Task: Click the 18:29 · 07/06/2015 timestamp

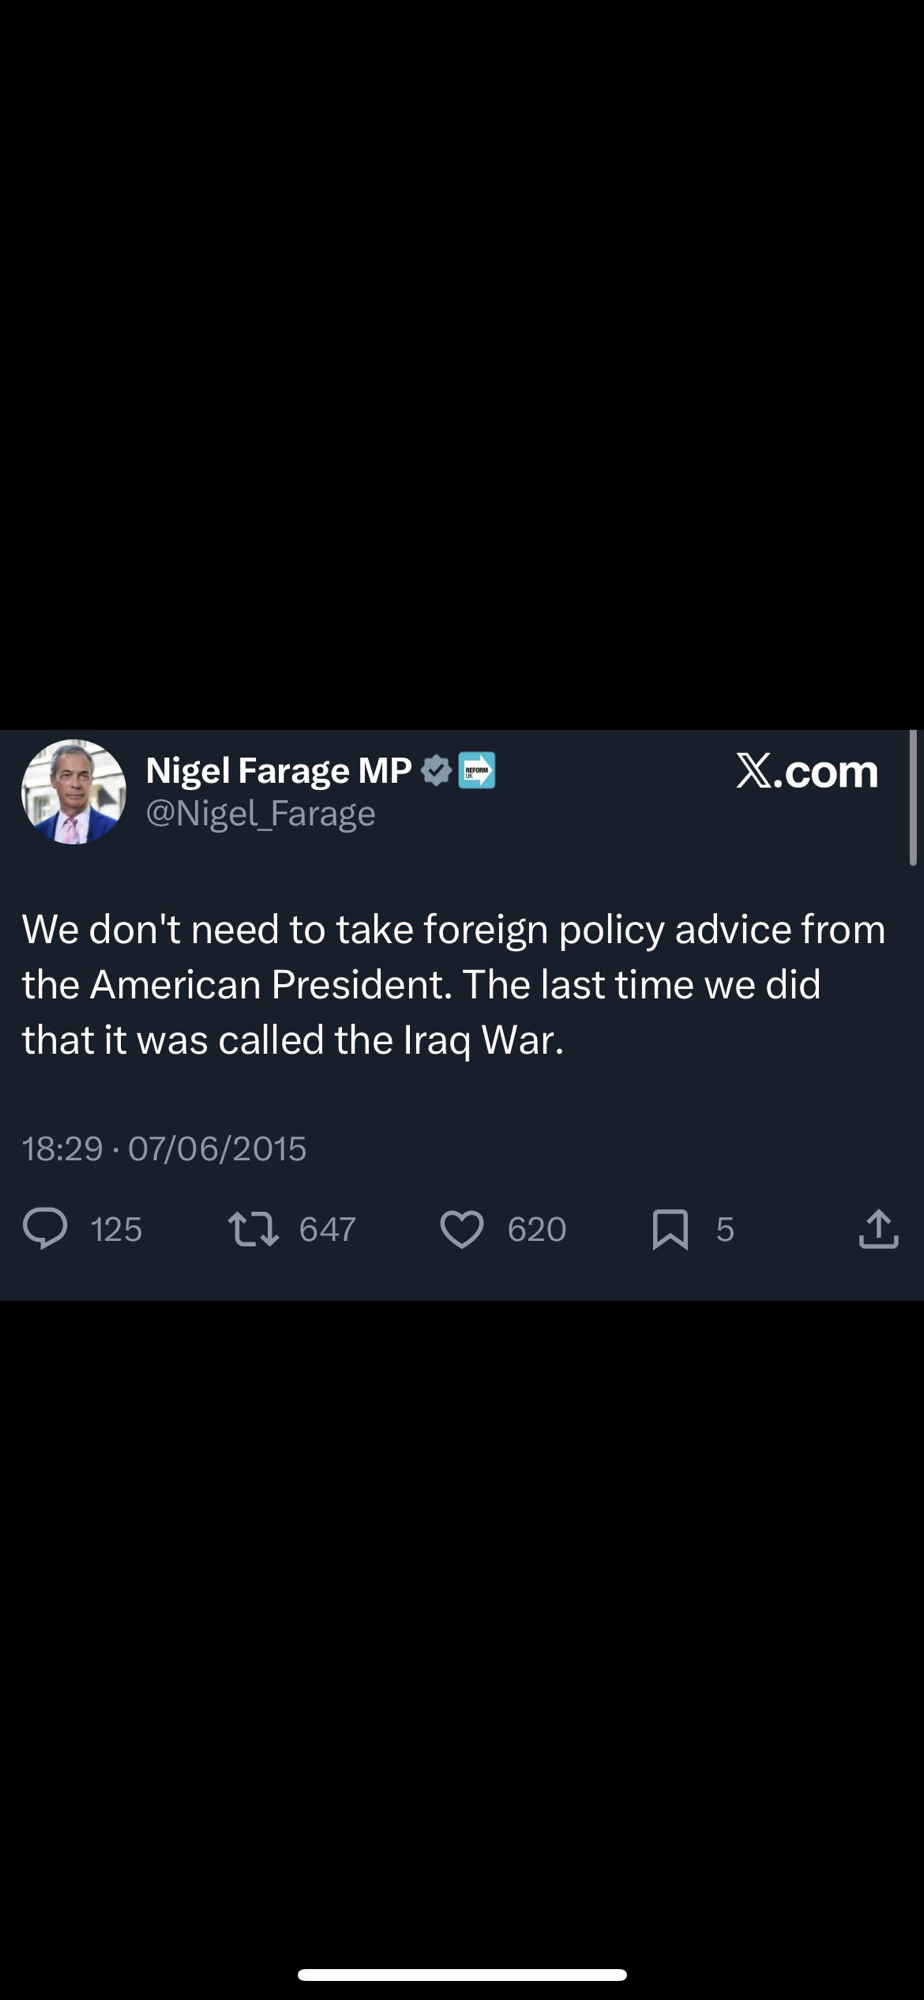Action: [164, 1148]
